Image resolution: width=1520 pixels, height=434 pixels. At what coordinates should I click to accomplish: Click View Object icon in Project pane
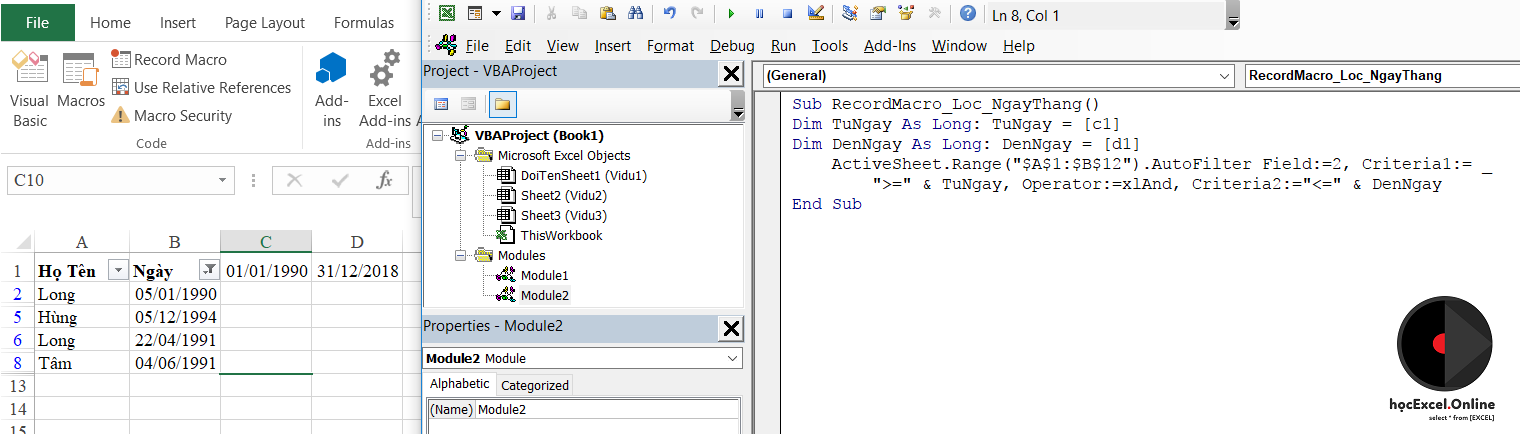[x=468, y=103]
